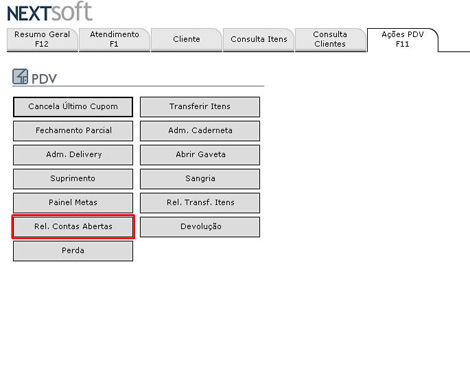Go to the Consulta Itens tab
Screen dimensions: 470x369
point(258,39)
